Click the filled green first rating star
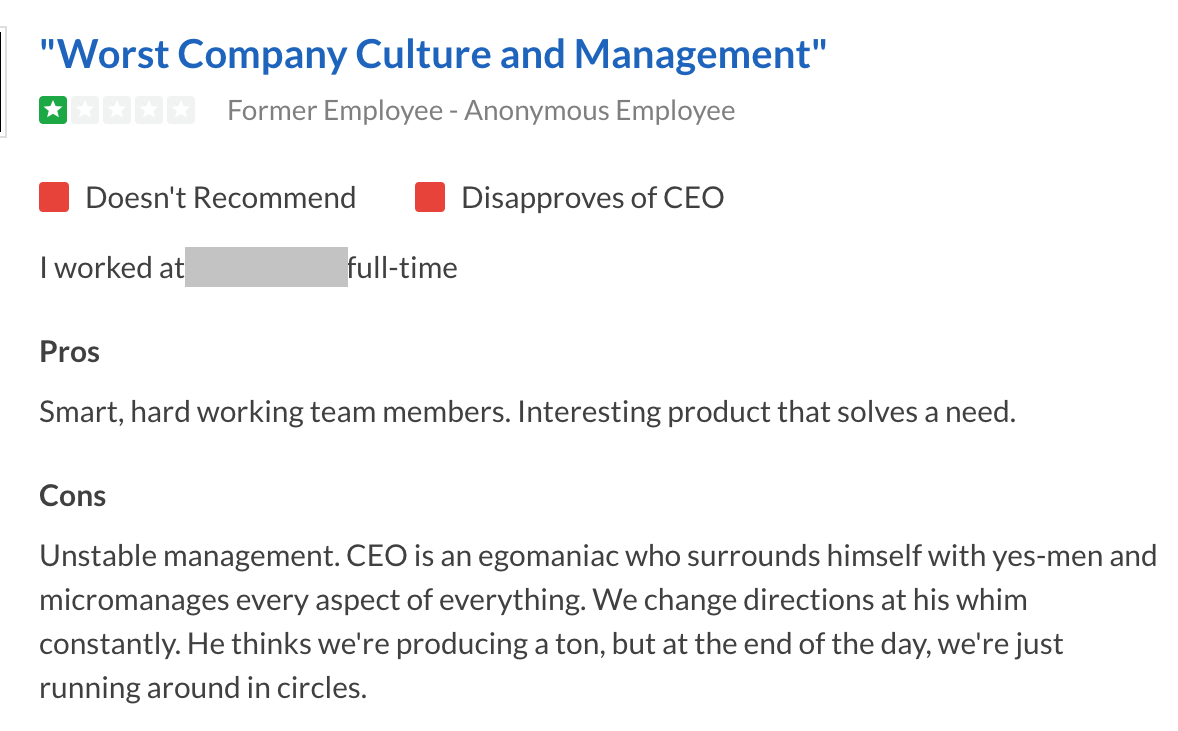This screenshot has height=731, width=1178. pos(53,110)
